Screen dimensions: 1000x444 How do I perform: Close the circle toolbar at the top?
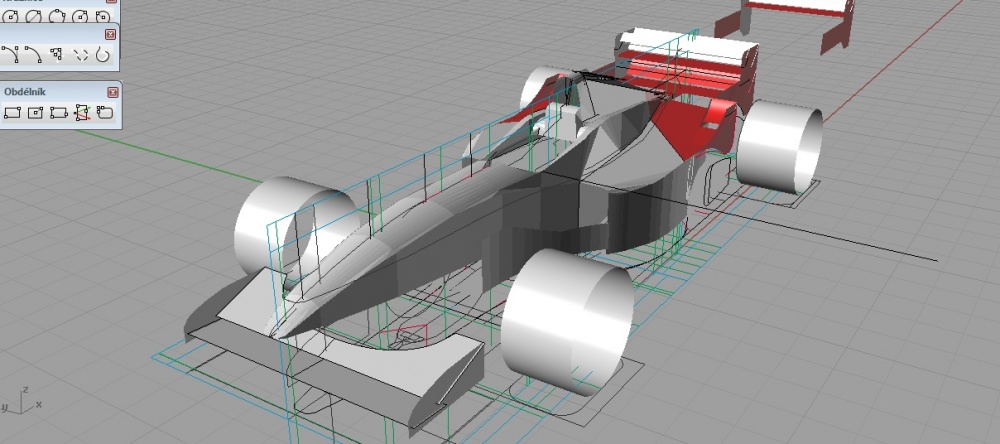pos(112,1)
